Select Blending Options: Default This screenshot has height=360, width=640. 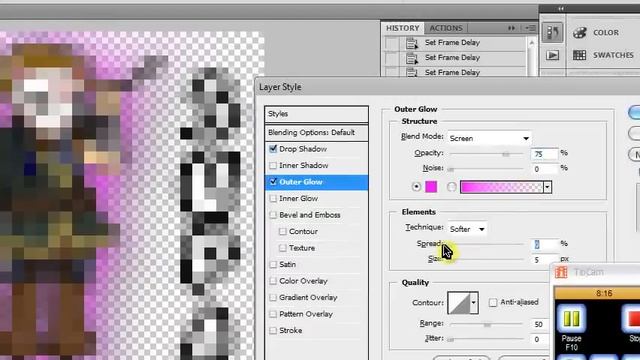316,133
